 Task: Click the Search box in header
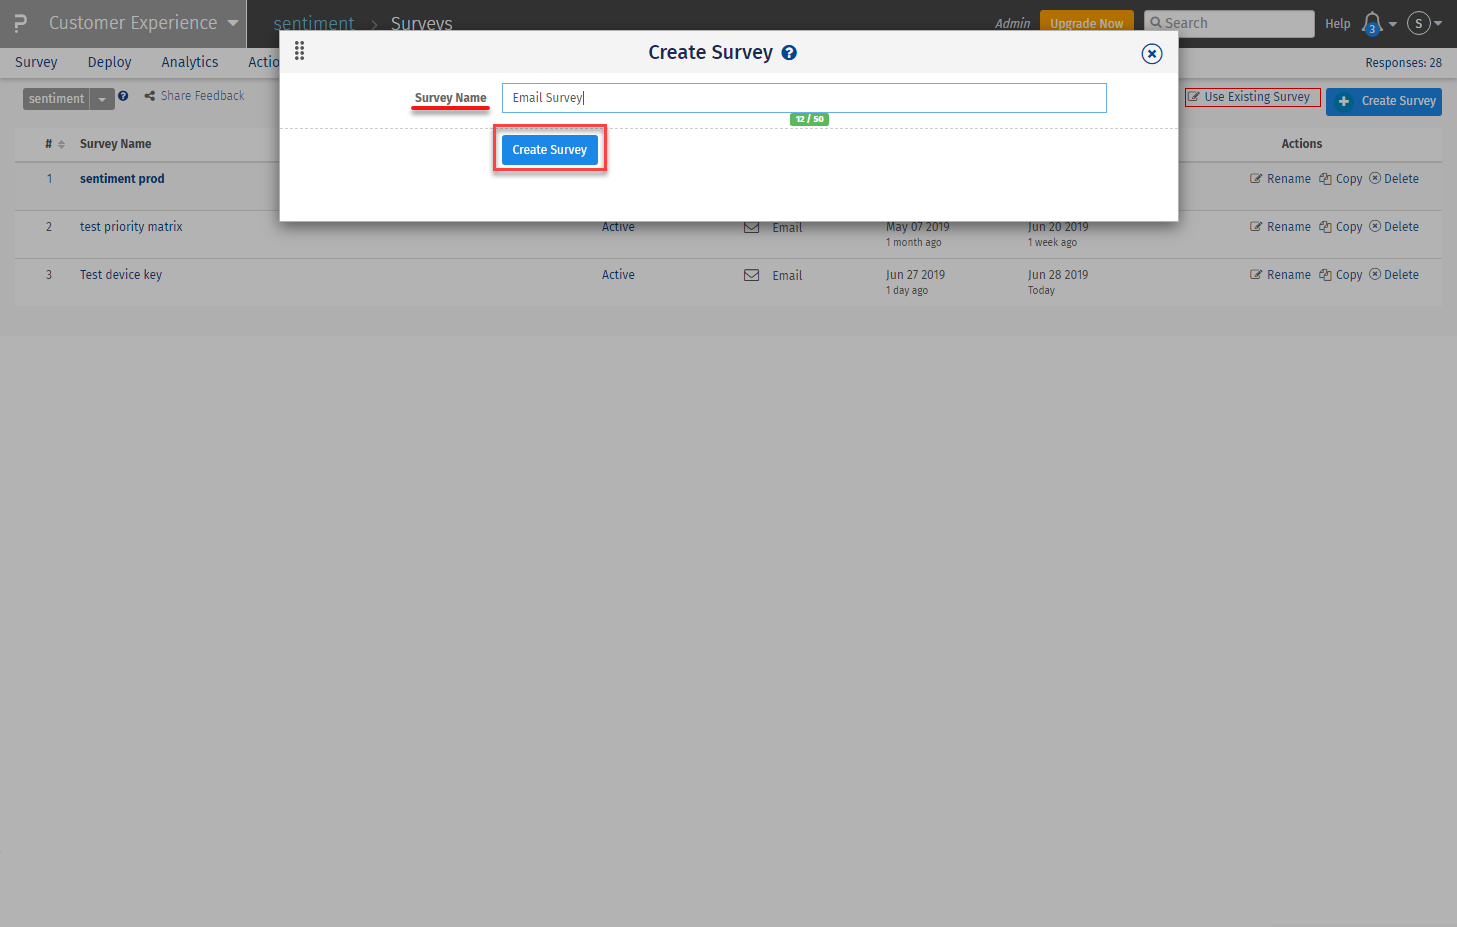pyautogui.click(x=1229, y=23)
